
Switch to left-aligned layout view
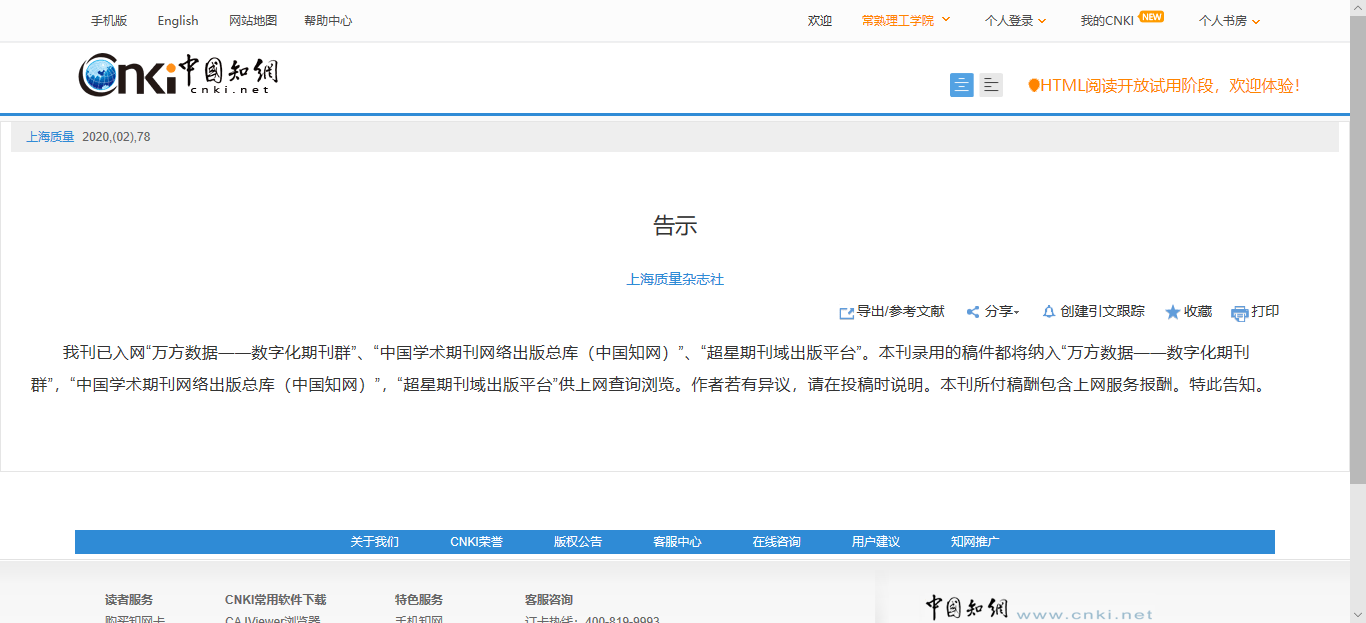coord(991,85)
